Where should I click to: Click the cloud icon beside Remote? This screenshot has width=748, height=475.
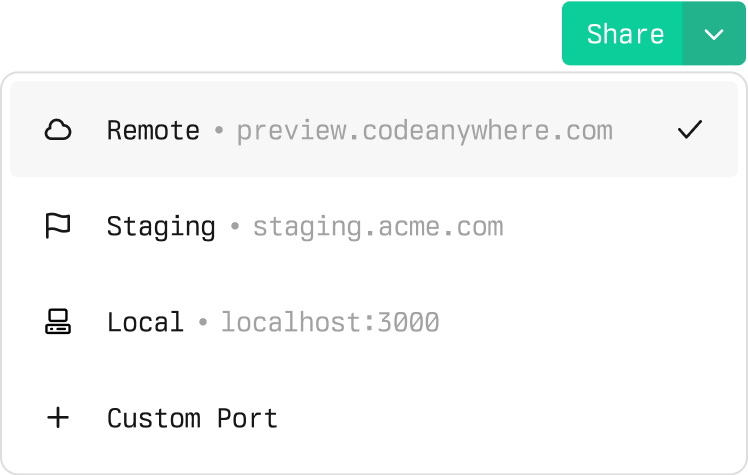pyautogui.click(x=59, y=131)
